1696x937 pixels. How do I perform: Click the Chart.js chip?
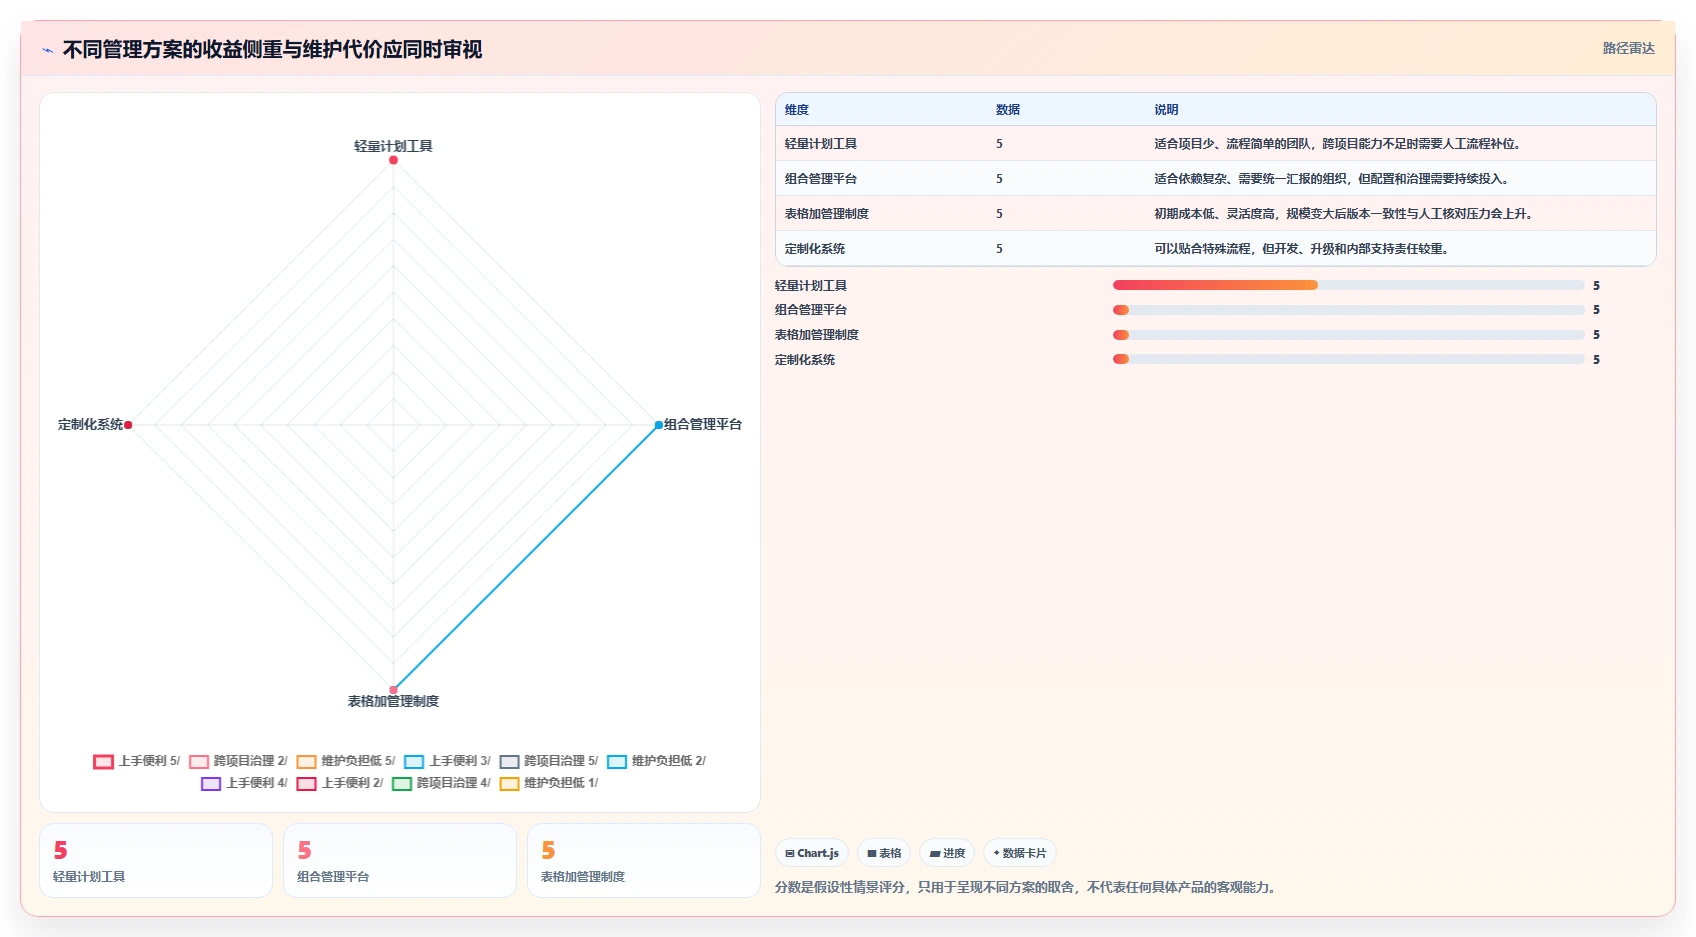click(x=812, y=853)
